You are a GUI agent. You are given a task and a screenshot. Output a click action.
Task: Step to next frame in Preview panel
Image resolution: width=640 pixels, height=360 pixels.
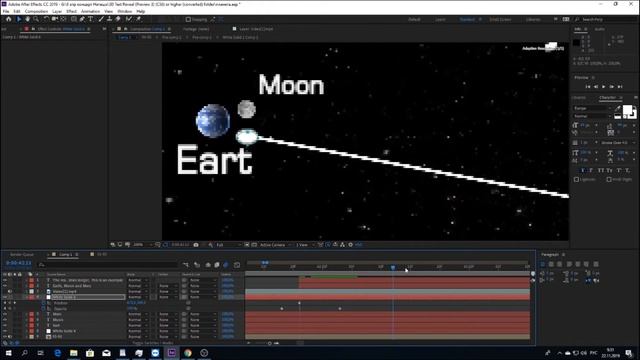(611, 87)
